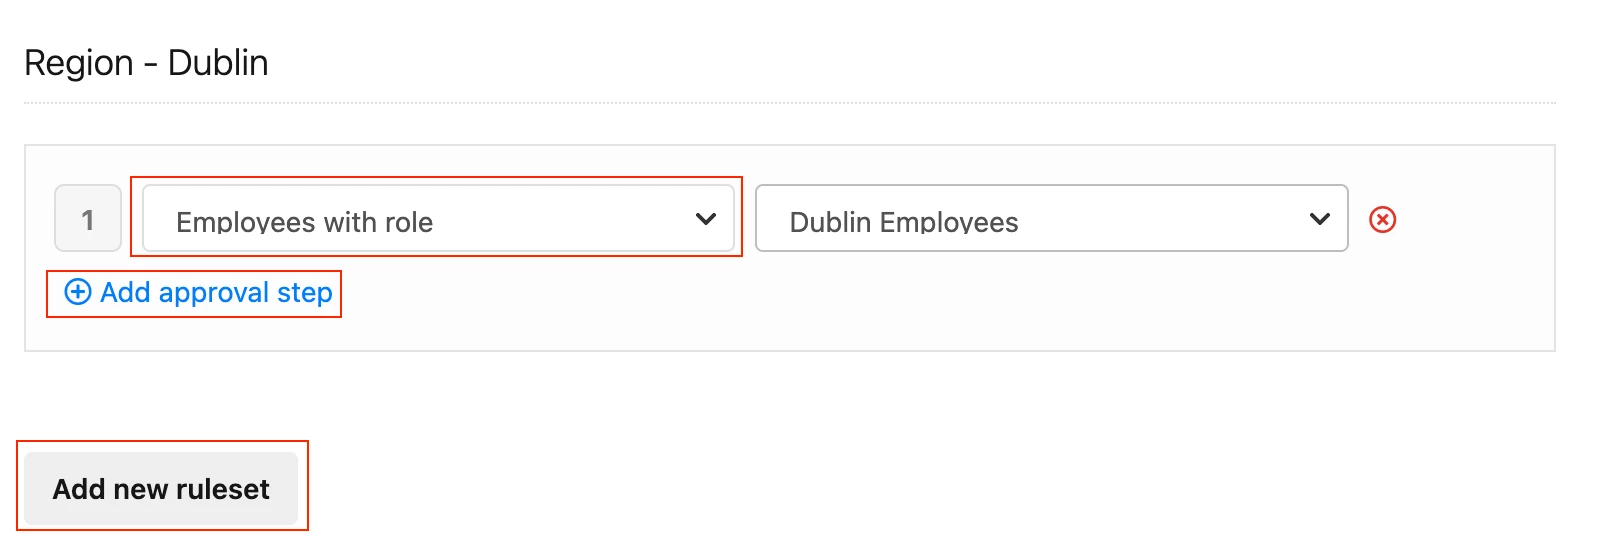Add another approval step via blue link
The width and height of the screenshot is (1598, 544).
198,292
